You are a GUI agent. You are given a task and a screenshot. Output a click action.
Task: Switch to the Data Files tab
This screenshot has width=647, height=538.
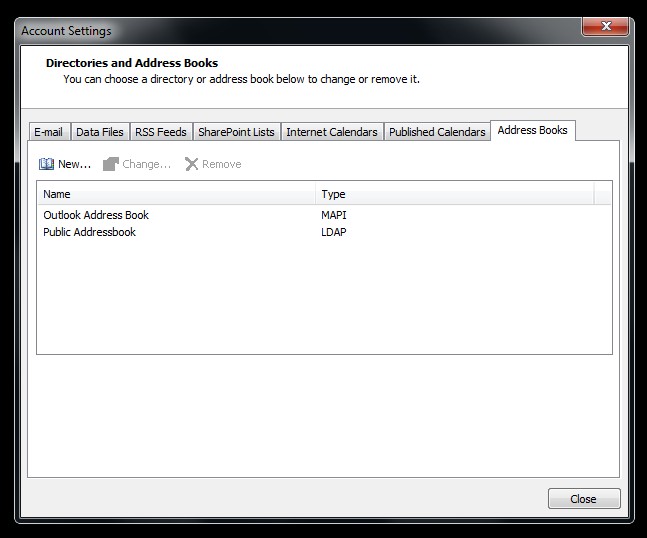[x=100, y=132]
